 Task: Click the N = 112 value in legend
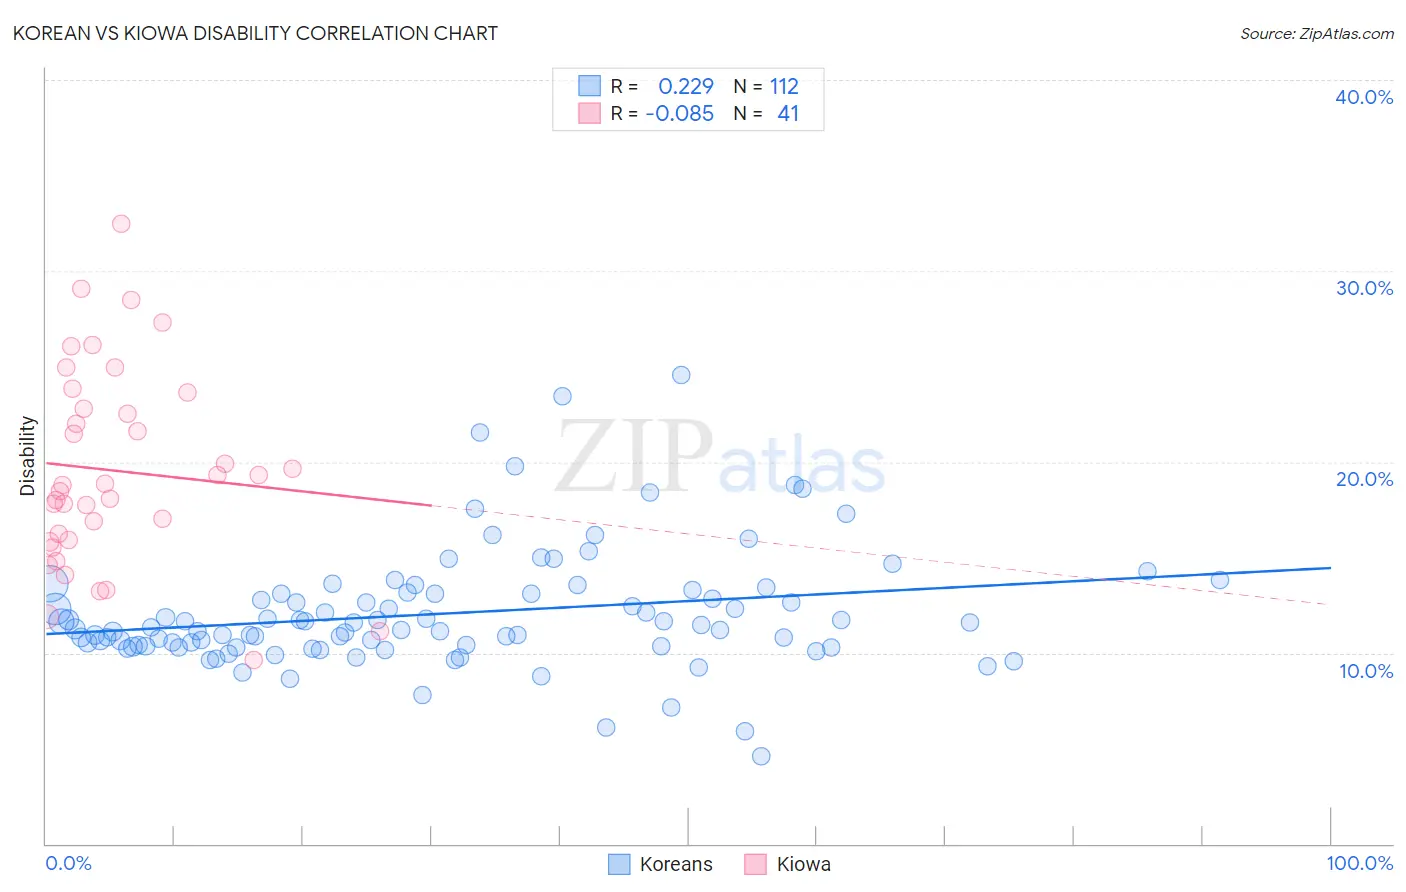[x=766, y=86]
